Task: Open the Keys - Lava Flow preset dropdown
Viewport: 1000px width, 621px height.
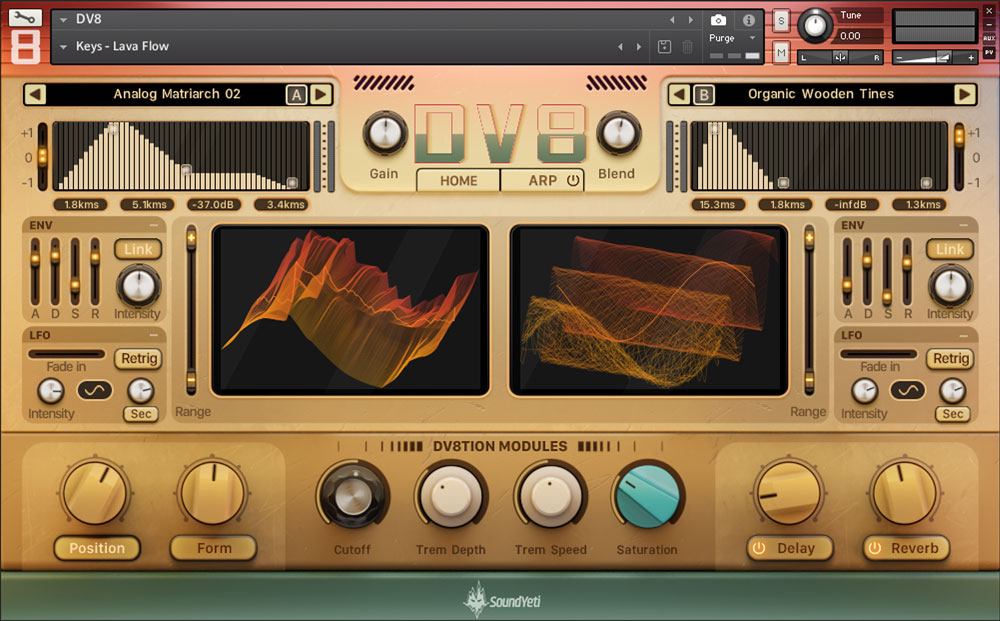Action: click(63, 47)
